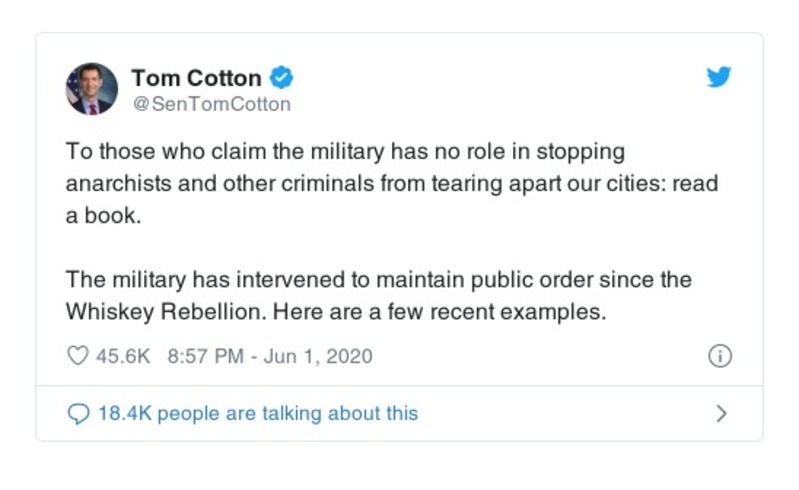Click "a book." ending the first paragraph

point(104,216)
